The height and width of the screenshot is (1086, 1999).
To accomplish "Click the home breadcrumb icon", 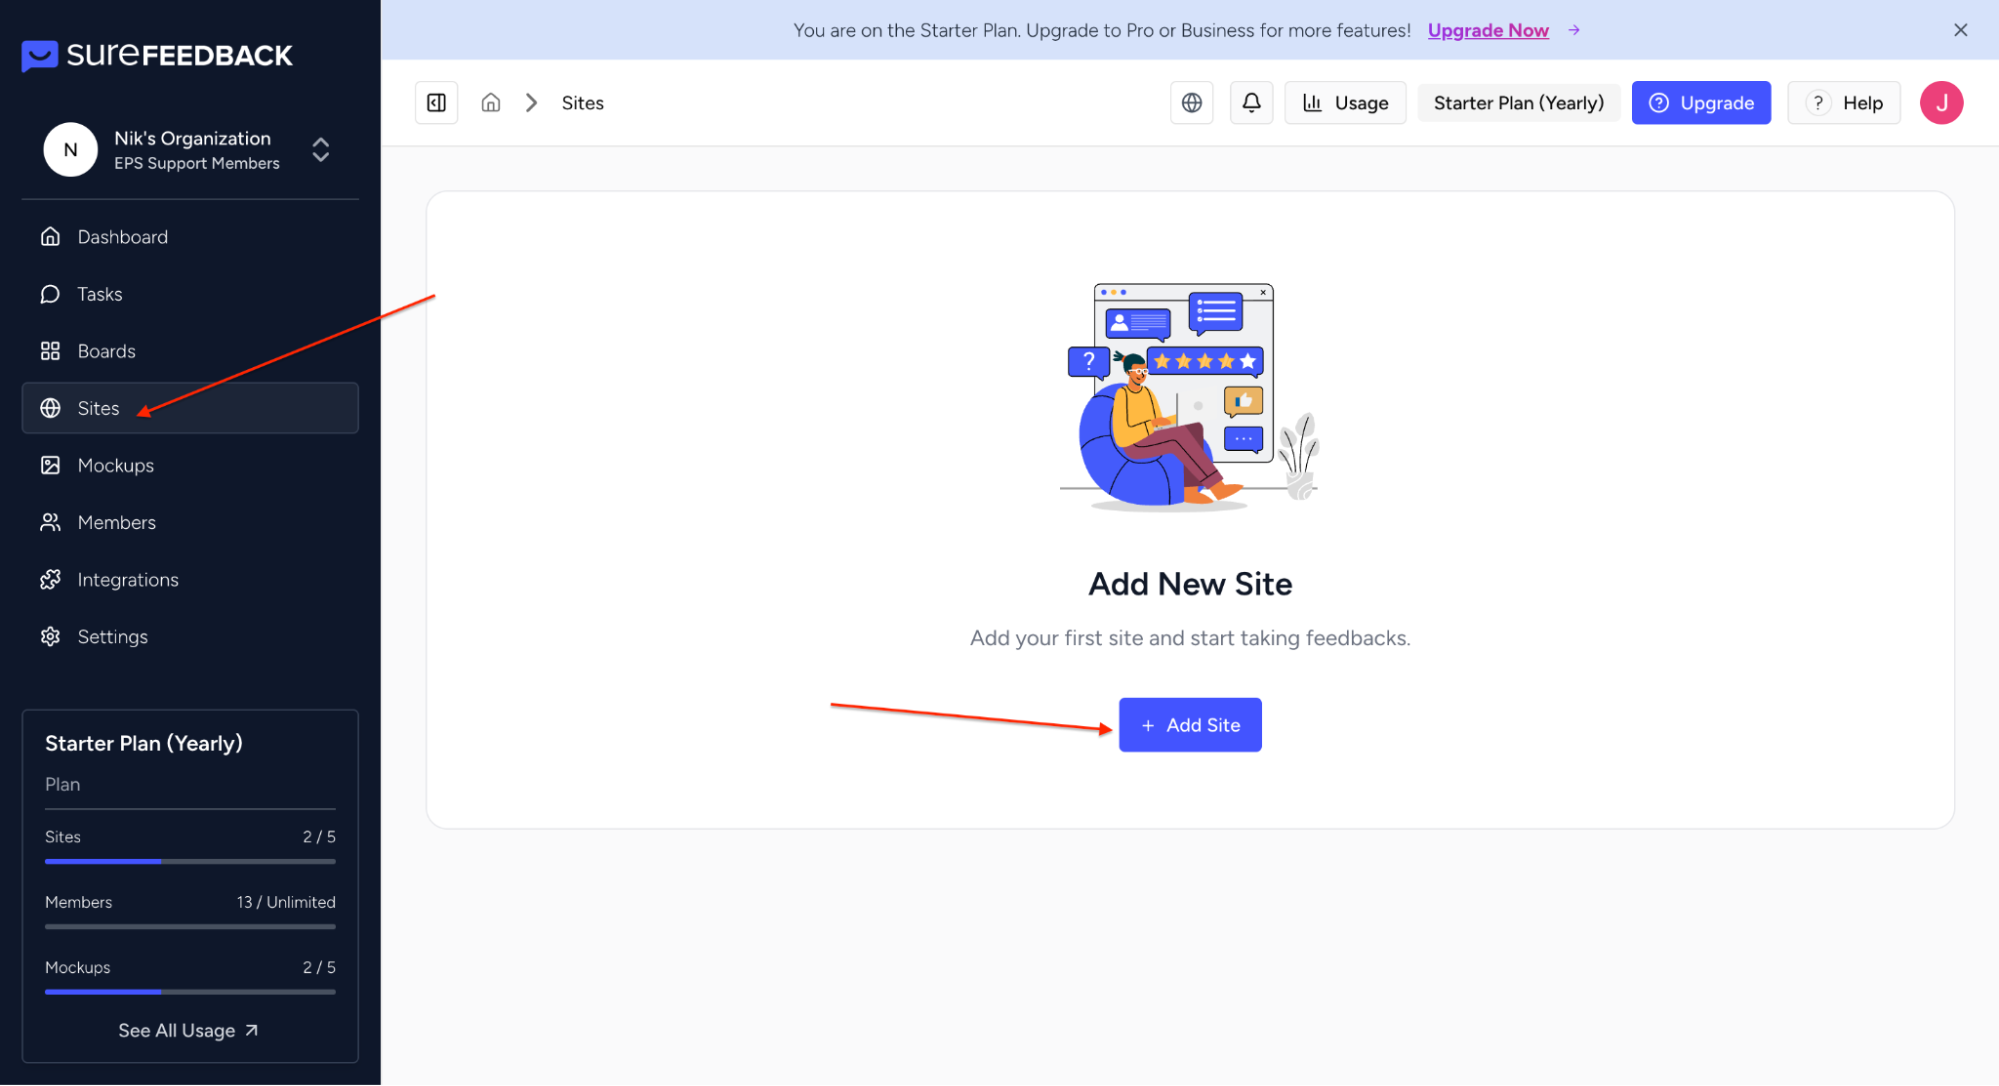I will coord(490,103).
